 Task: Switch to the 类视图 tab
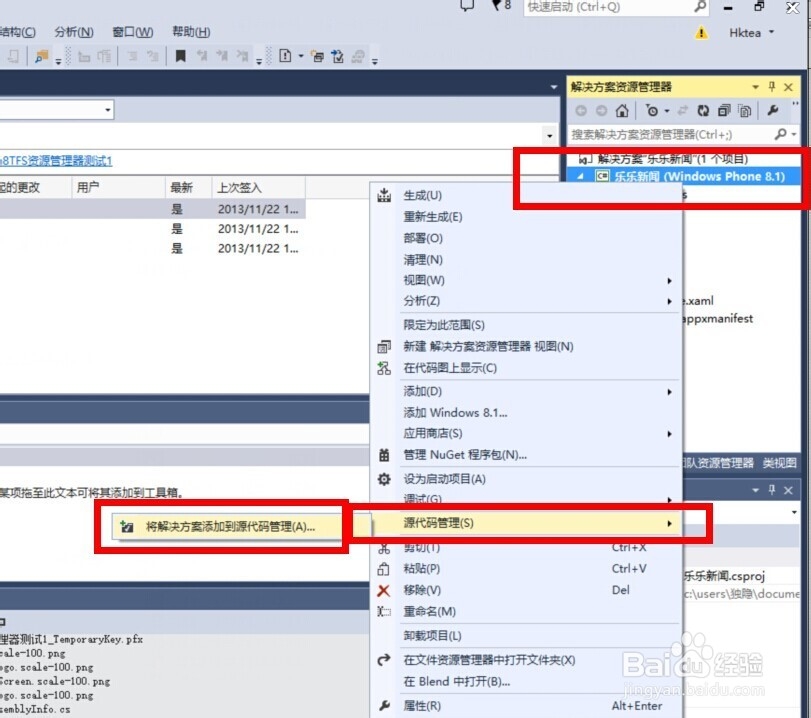point(779,463)
